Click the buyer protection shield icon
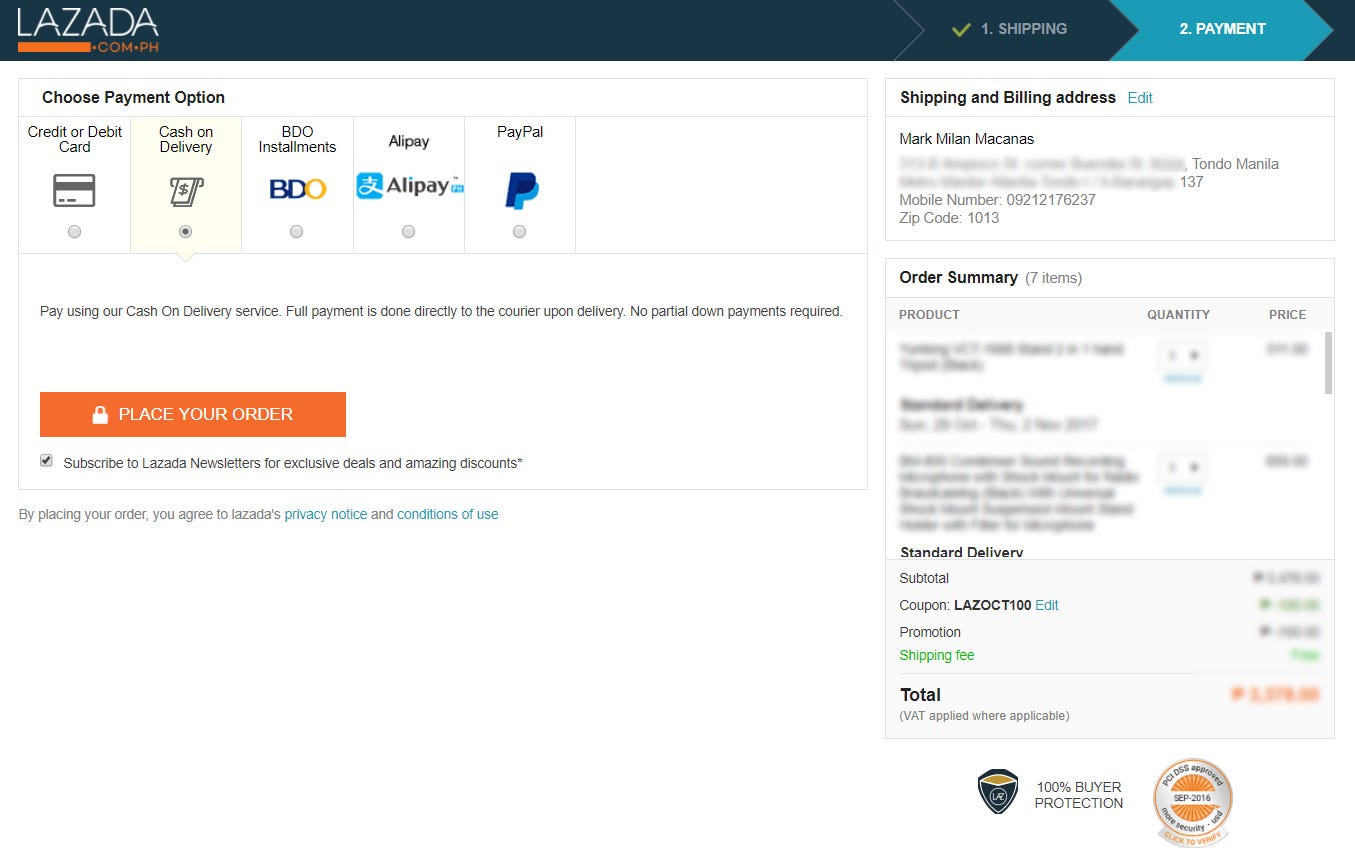The image size is (1355, 862). click(997, 791)
